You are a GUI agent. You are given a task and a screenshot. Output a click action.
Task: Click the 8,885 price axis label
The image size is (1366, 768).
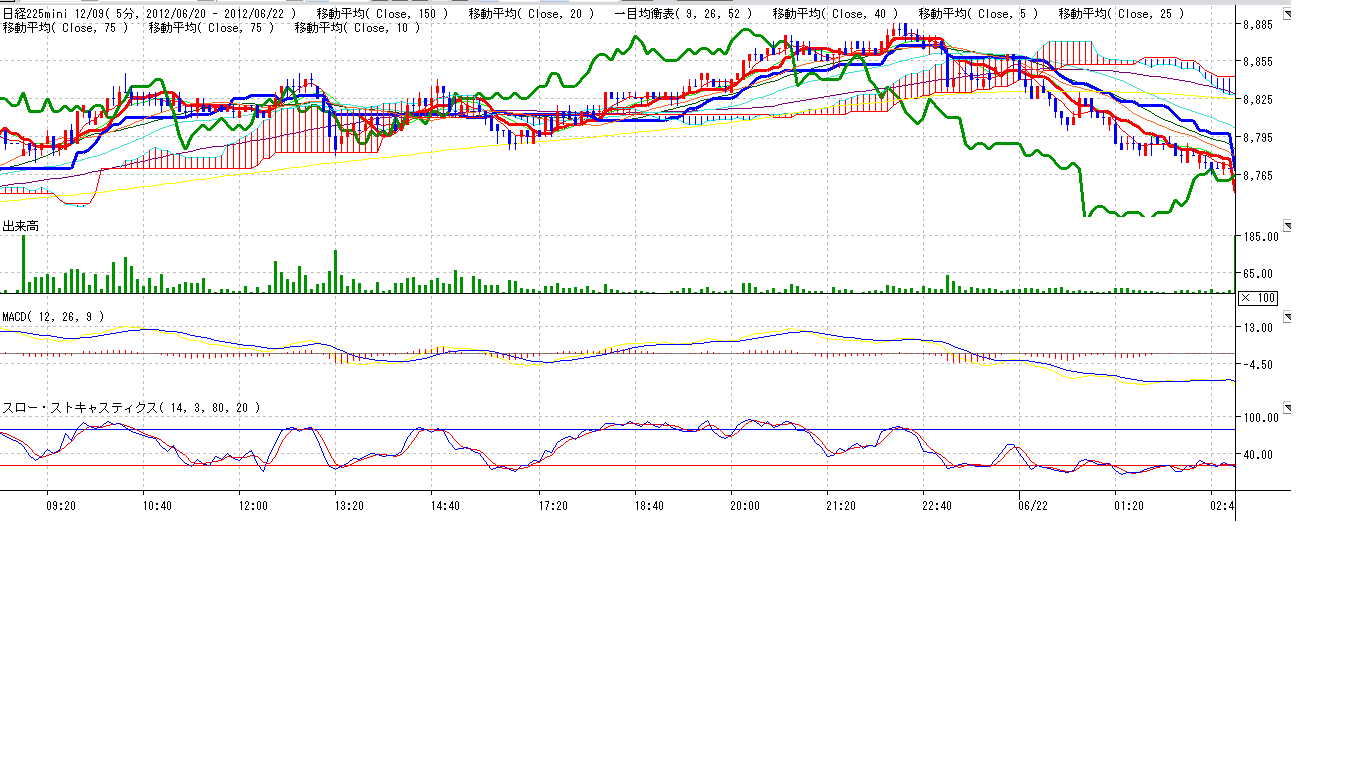pyautogui.click(x=1257, y=24)
